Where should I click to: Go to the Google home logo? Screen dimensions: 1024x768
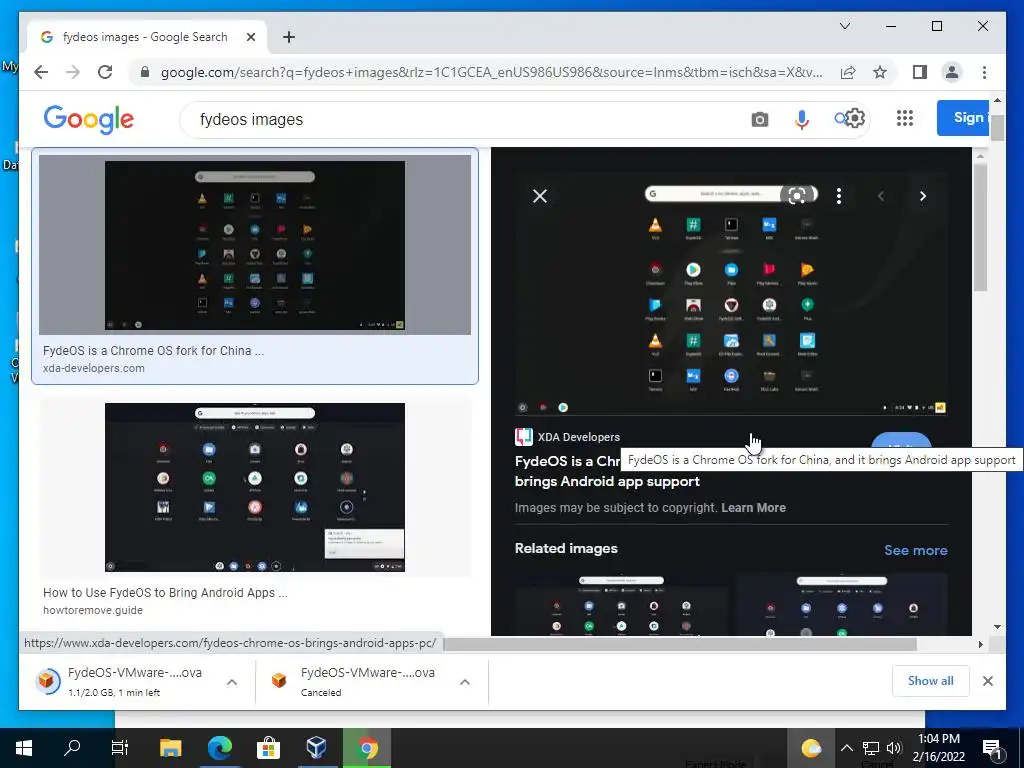tap(88, 120)
